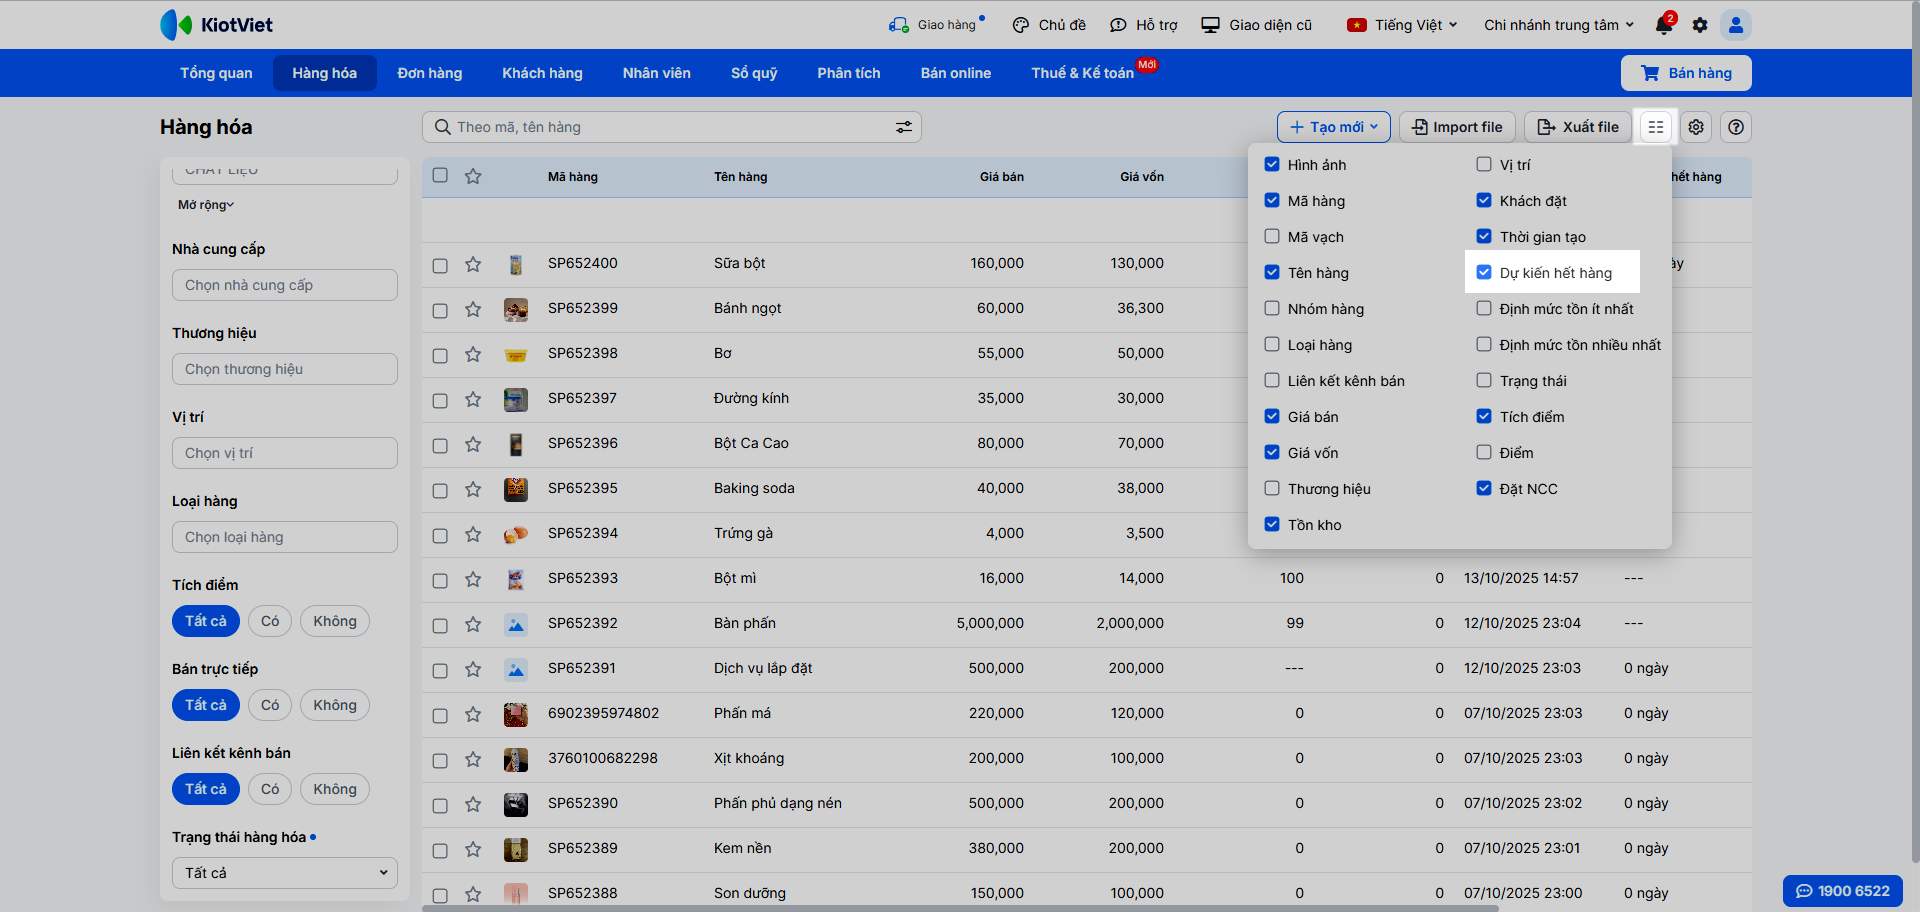Open Tạo mới dropdown

point(1334,127)
